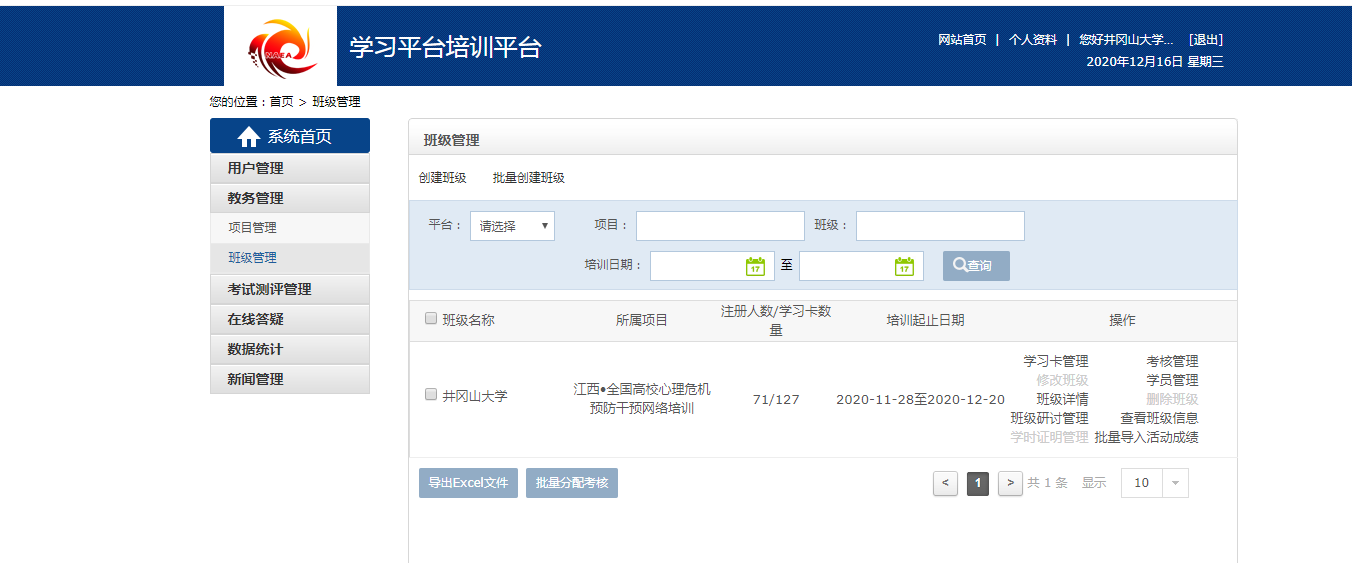This screenshot has width=1352, height=563.
Task: Expand the display count dropdown arrow
Action: pyautogui.click(x=1175, y=483)
